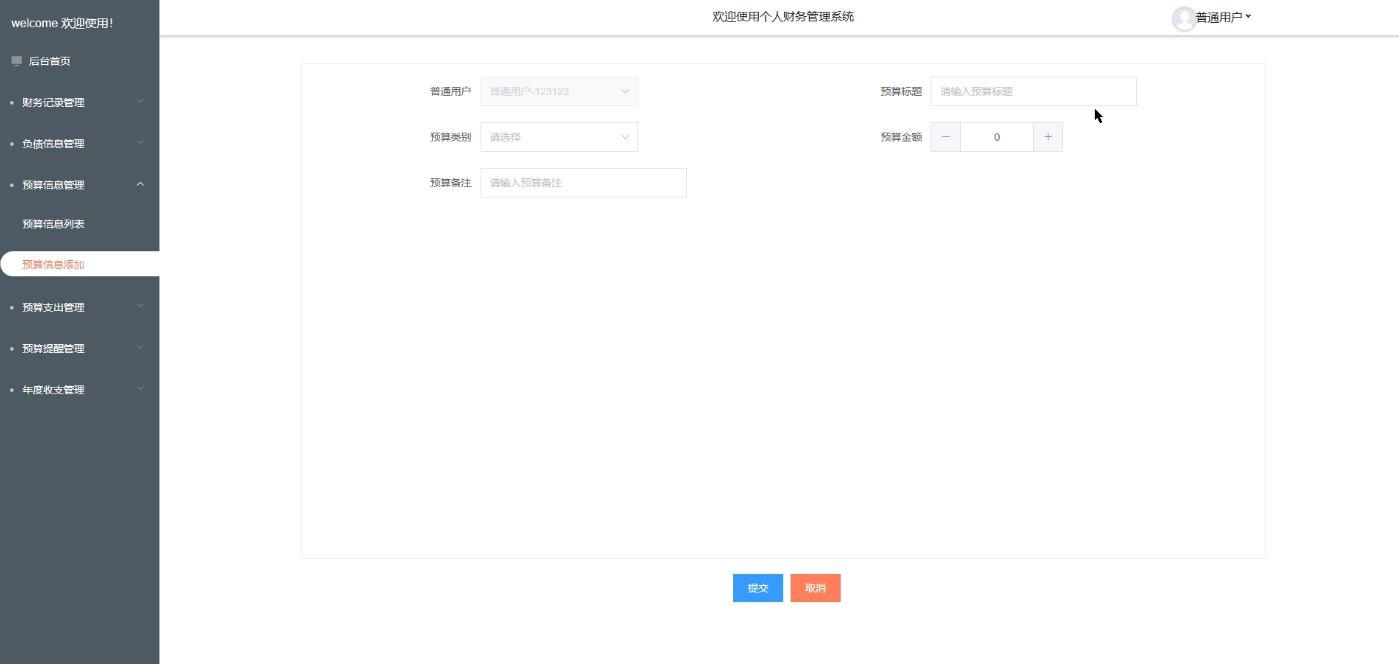Open the 普通用户 account dropdown
Image resolution: width=1399 pixels, height=664 pixels.
[x=1224, y=17]
